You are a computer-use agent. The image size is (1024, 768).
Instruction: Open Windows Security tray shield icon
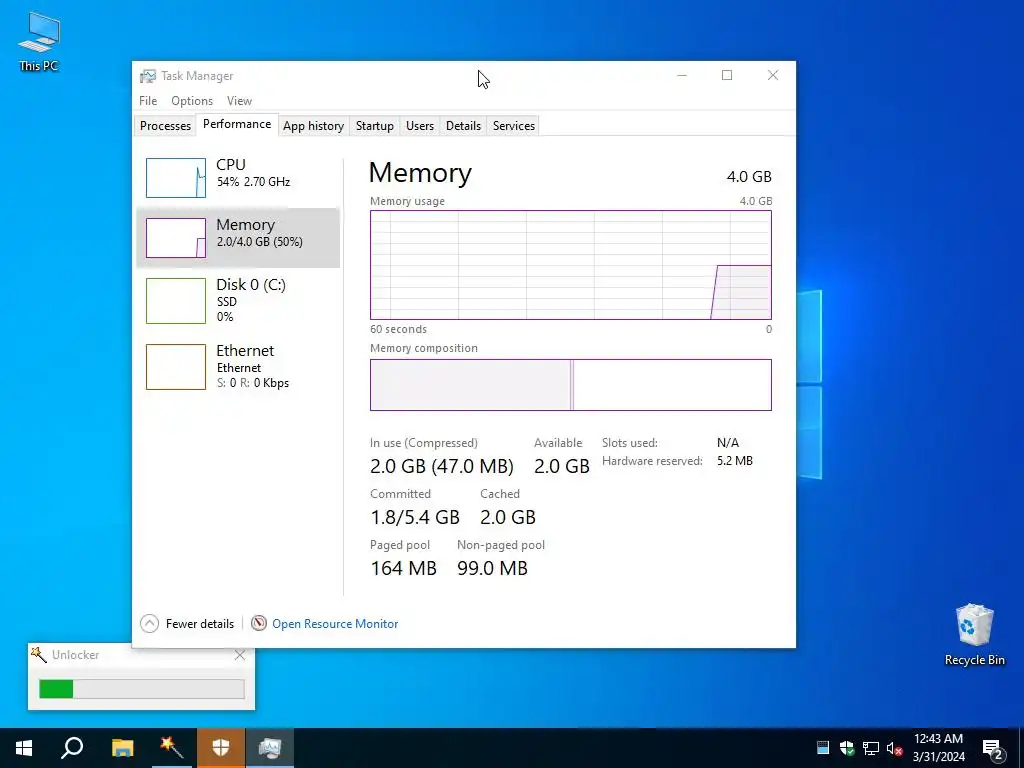pyautogui.click(x=847, y=748)
